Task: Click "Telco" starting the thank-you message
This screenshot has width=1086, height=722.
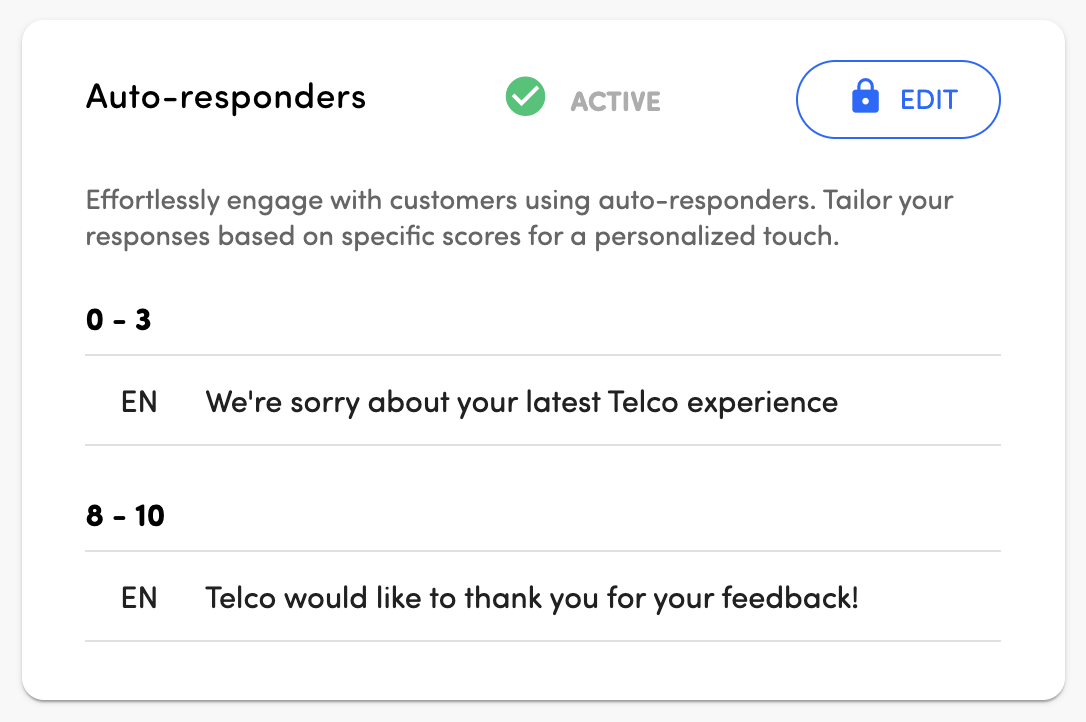Action: [x=241, y=598]
